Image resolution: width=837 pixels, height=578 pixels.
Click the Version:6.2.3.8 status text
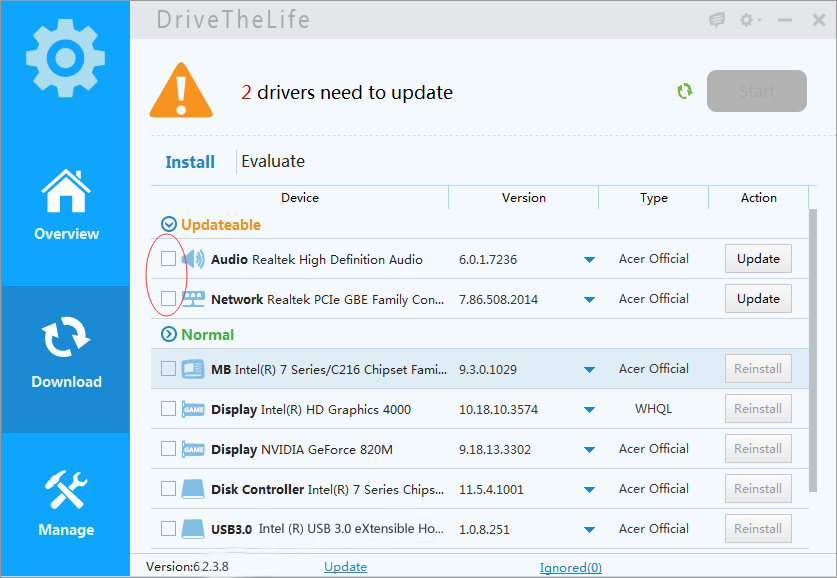[187, 566]
